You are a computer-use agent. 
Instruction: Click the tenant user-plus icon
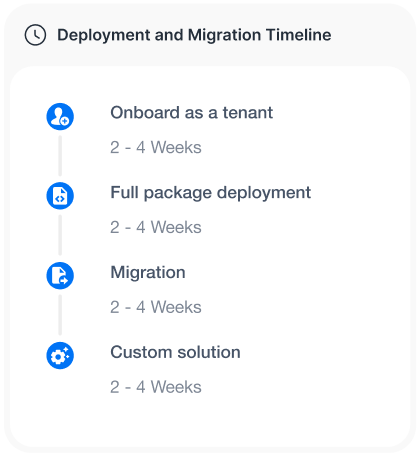[x=60, y=116]
